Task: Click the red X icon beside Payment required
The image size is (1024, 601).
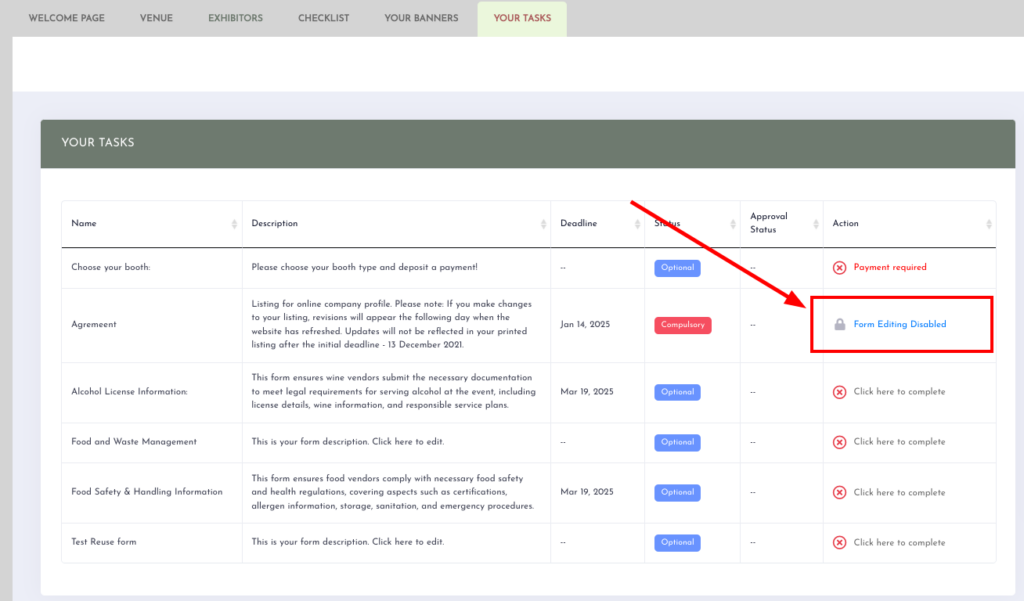Action: 839,268
